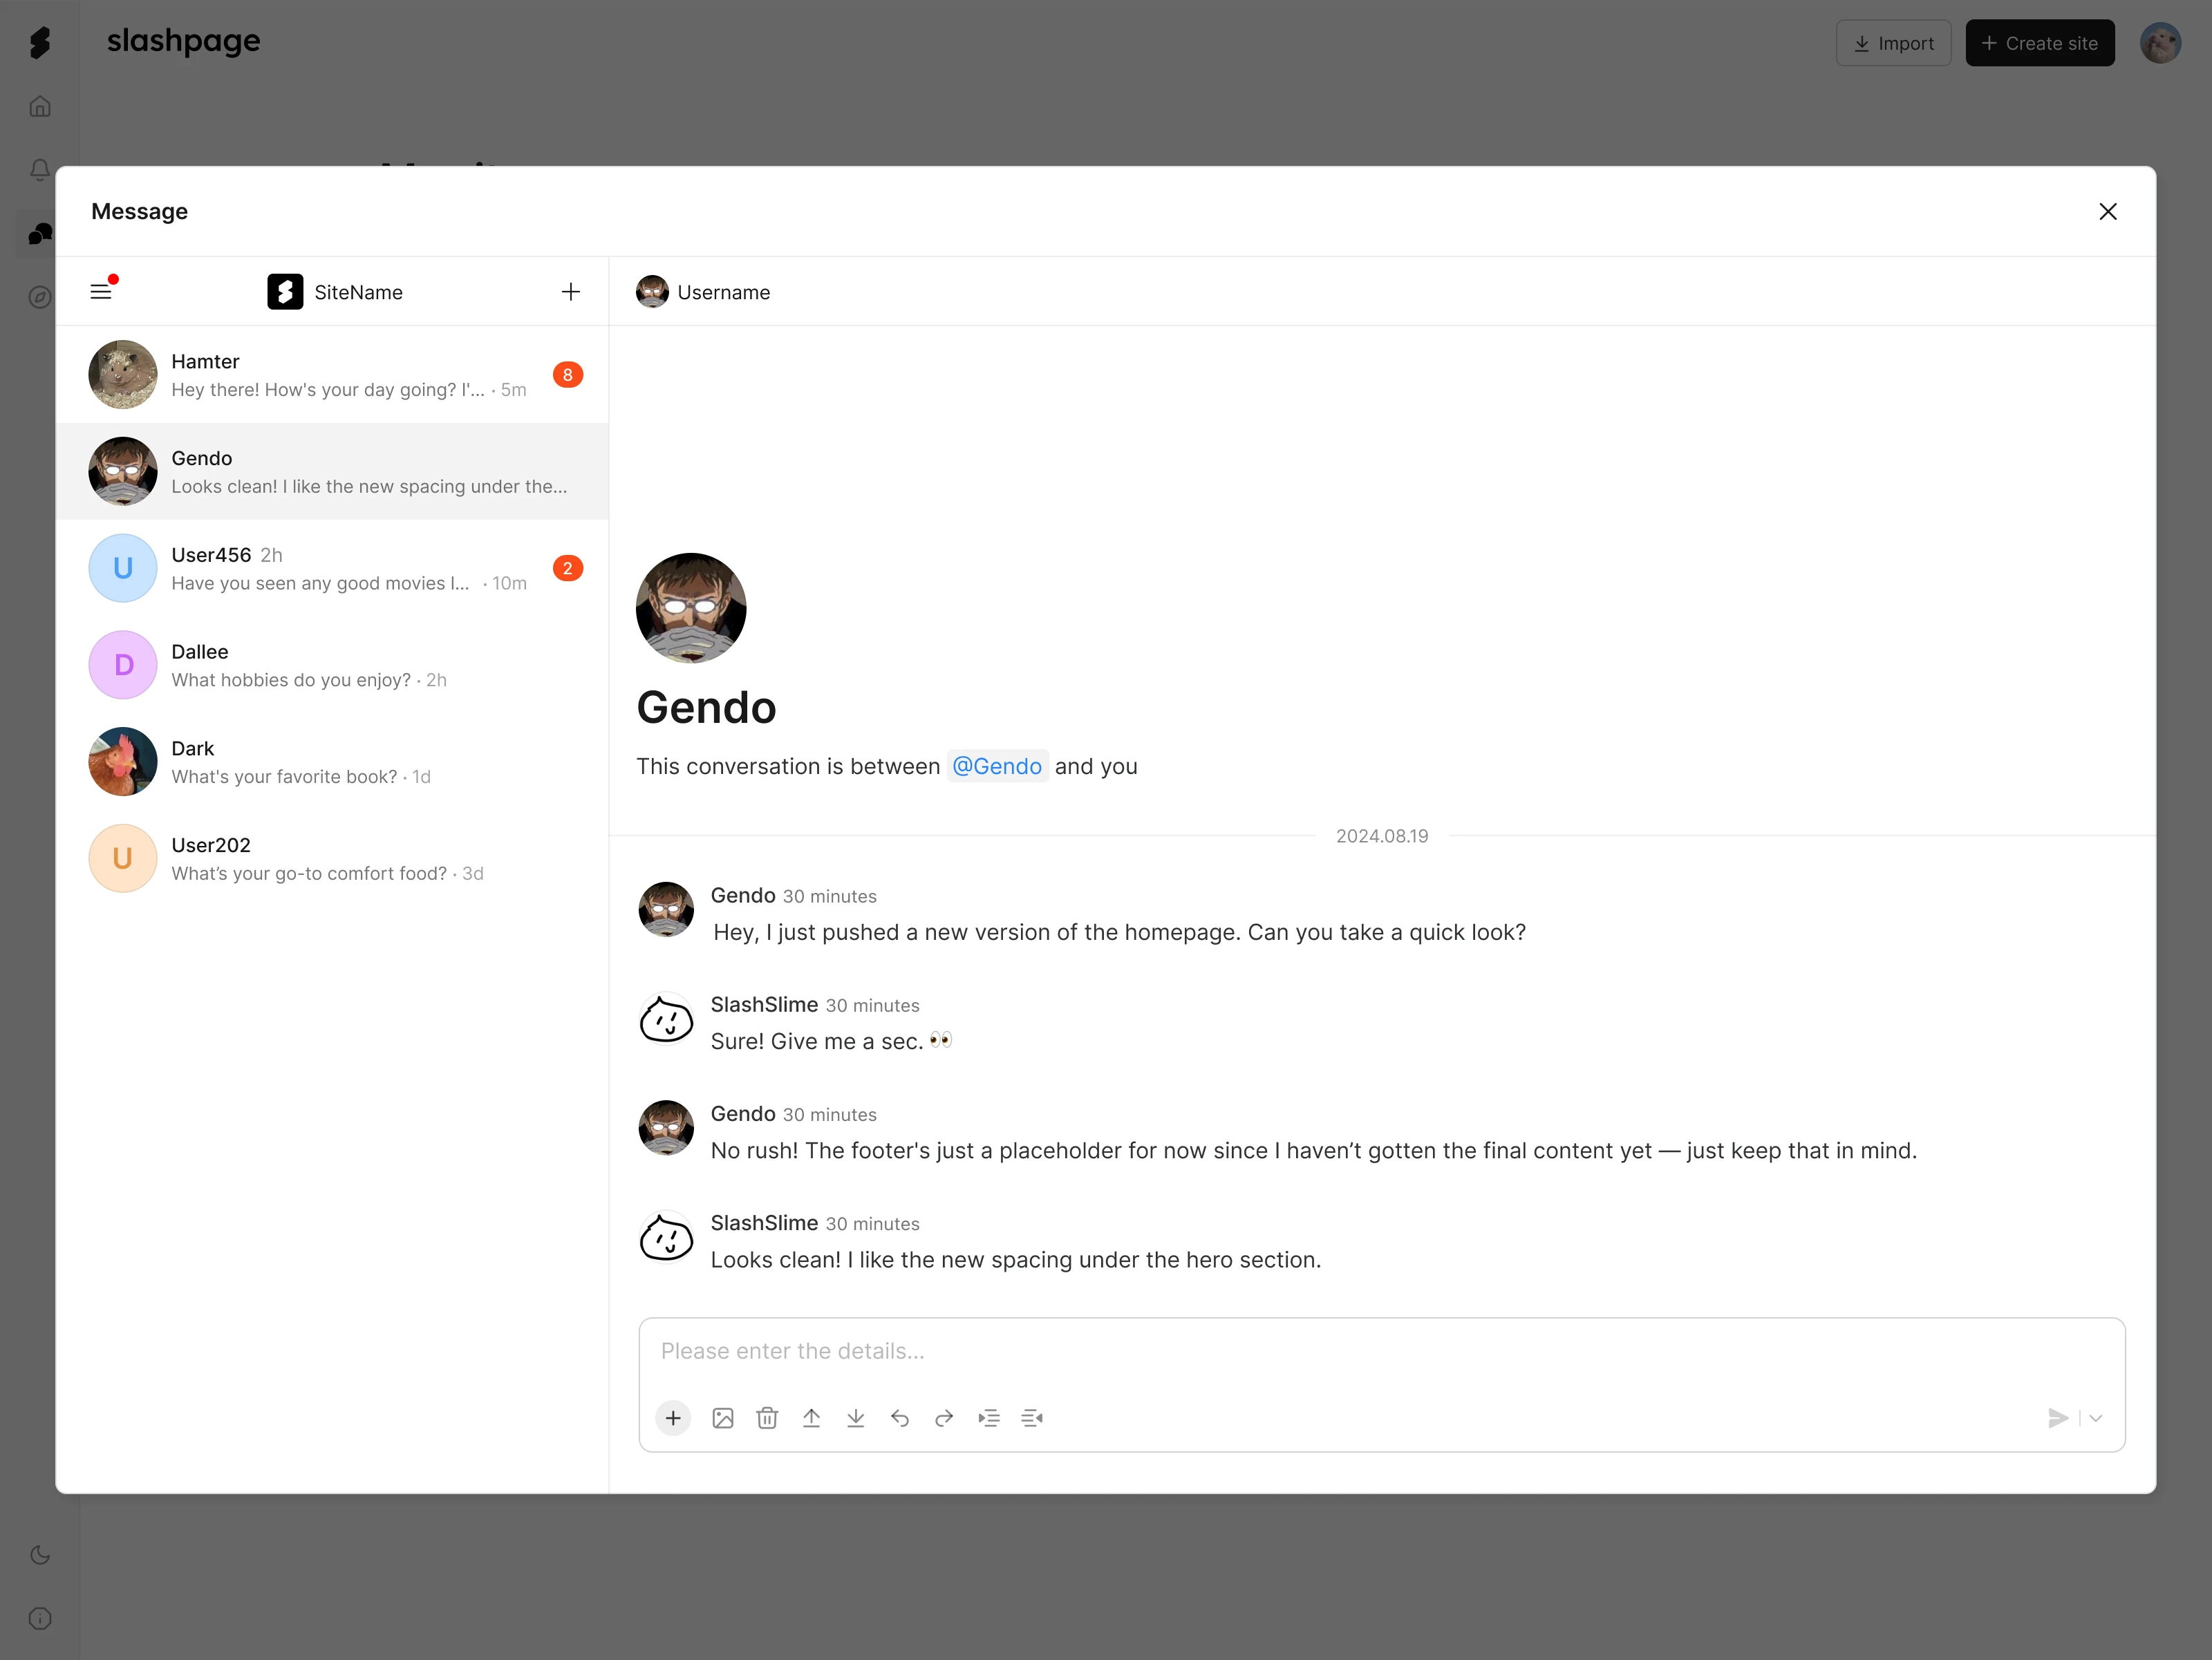Click the plus button in editor toolbar
This screenshot has height=1660, width=2212.
[x=673, y=1418]
